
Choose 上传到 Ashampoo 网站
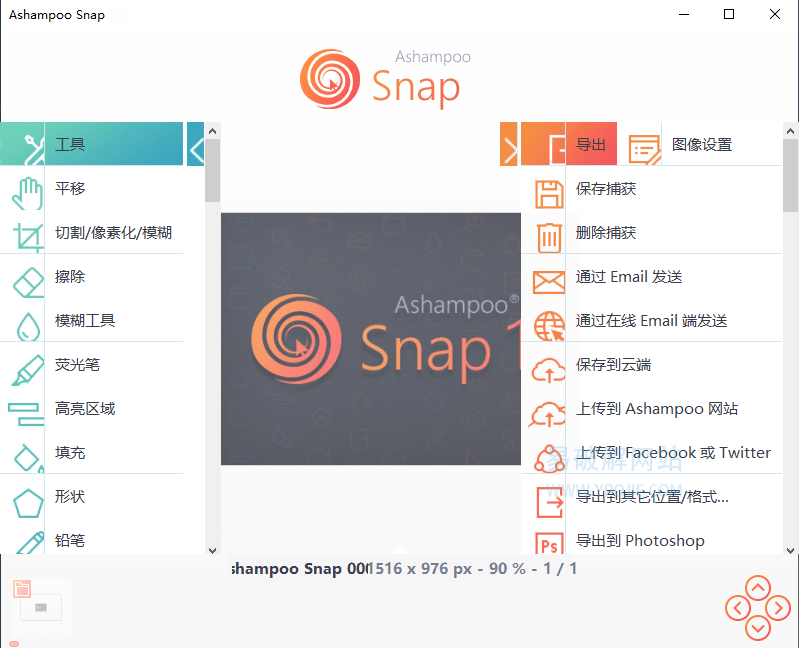click(x=657, y=409)
